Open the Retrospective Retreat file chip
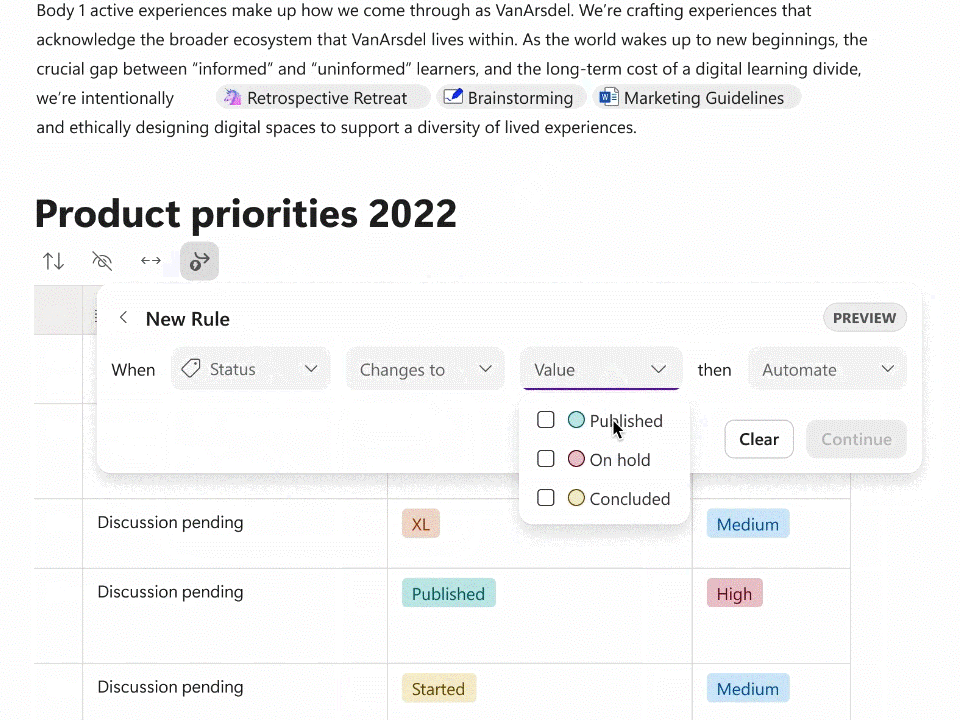 317,98
